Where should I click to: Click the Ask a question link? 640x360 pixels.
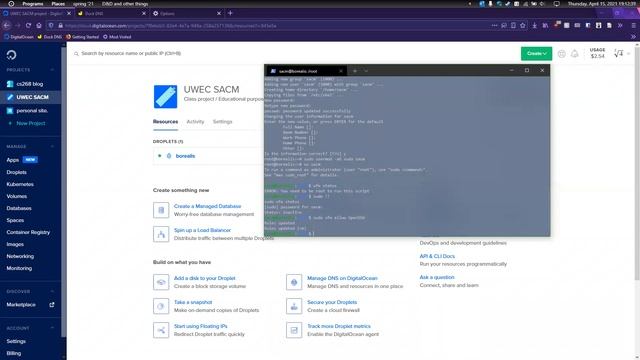(437, 277)
